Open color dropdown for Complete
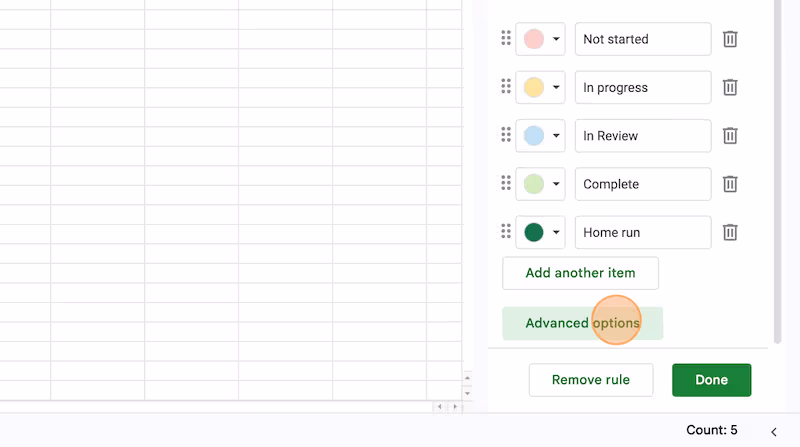The height and width of the screenshot is (447, 800). [556, 184]
